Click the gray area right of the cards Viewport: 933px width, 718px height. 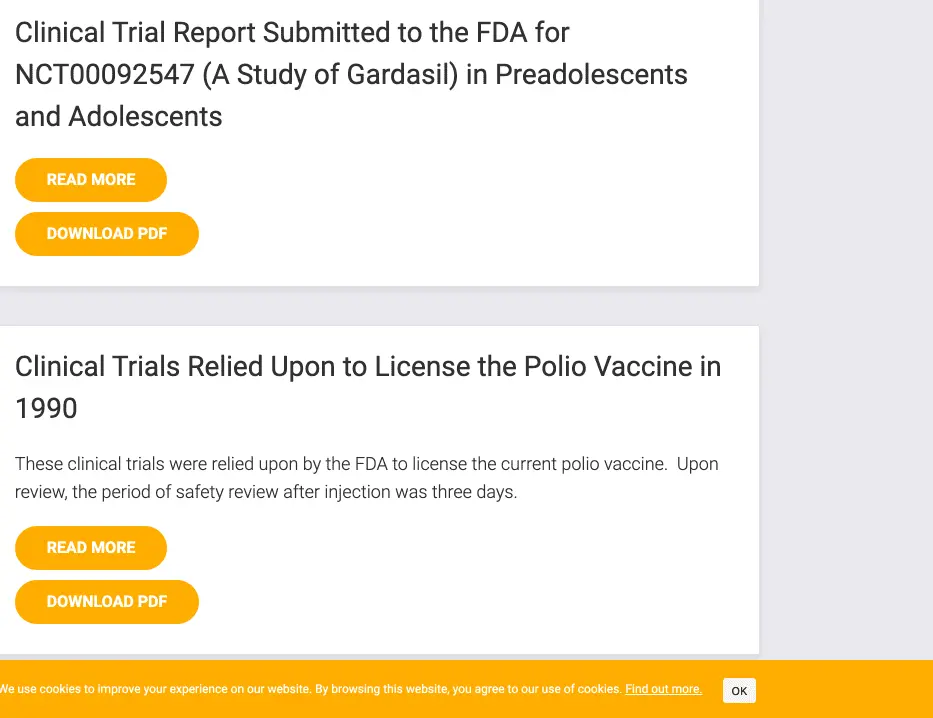coord(846,300)
